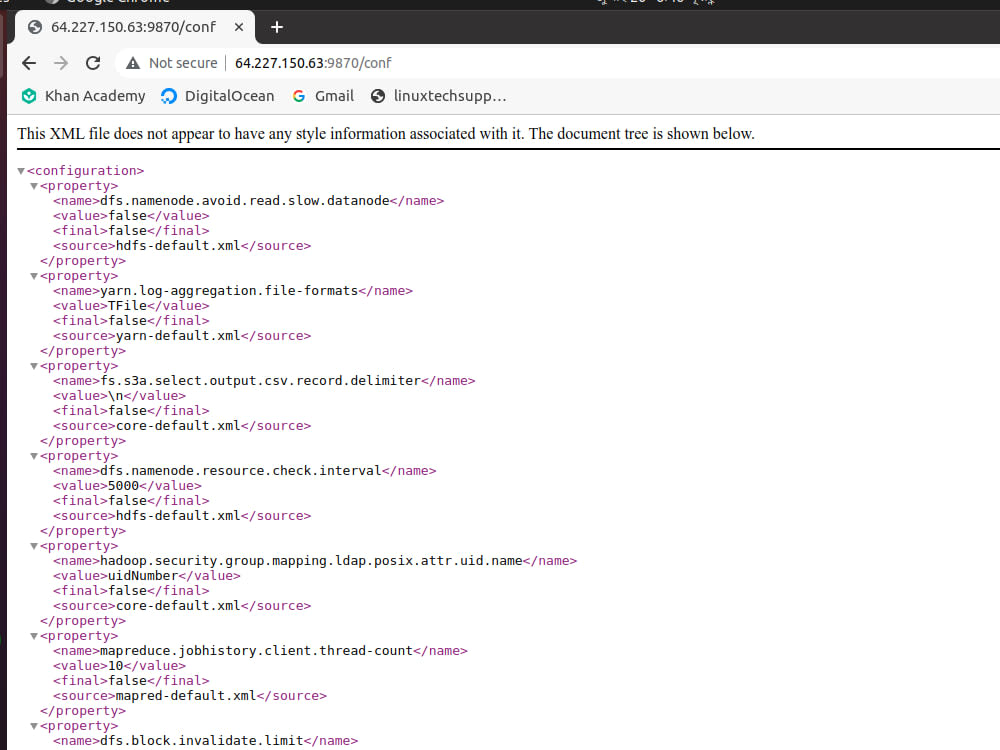This screenshot has height=750, width=1000.
Task: Click the value uidNumber
Action: pyautogui.click(x=143, y=575)
